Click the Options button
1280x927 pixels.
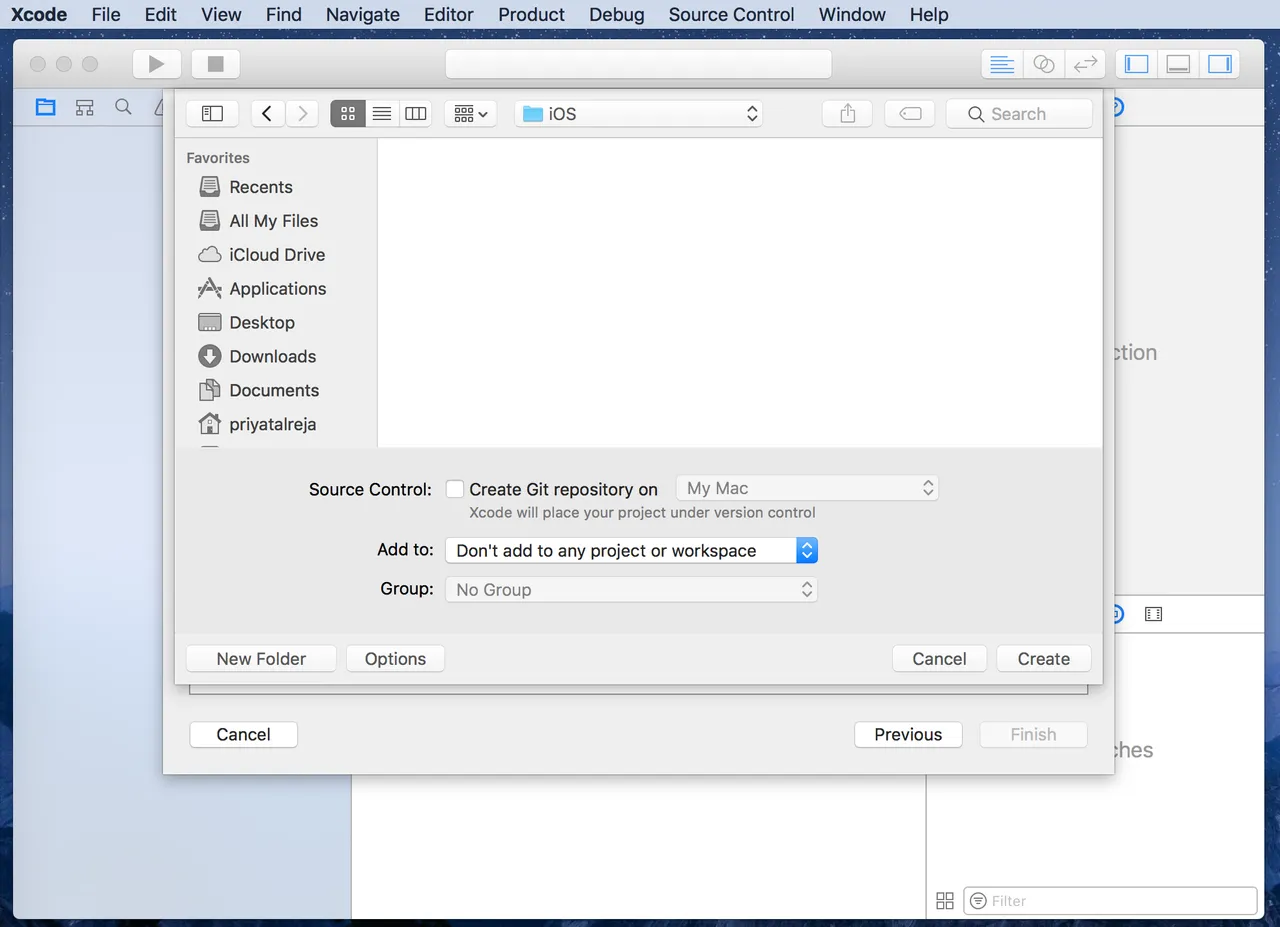[395, 658]
